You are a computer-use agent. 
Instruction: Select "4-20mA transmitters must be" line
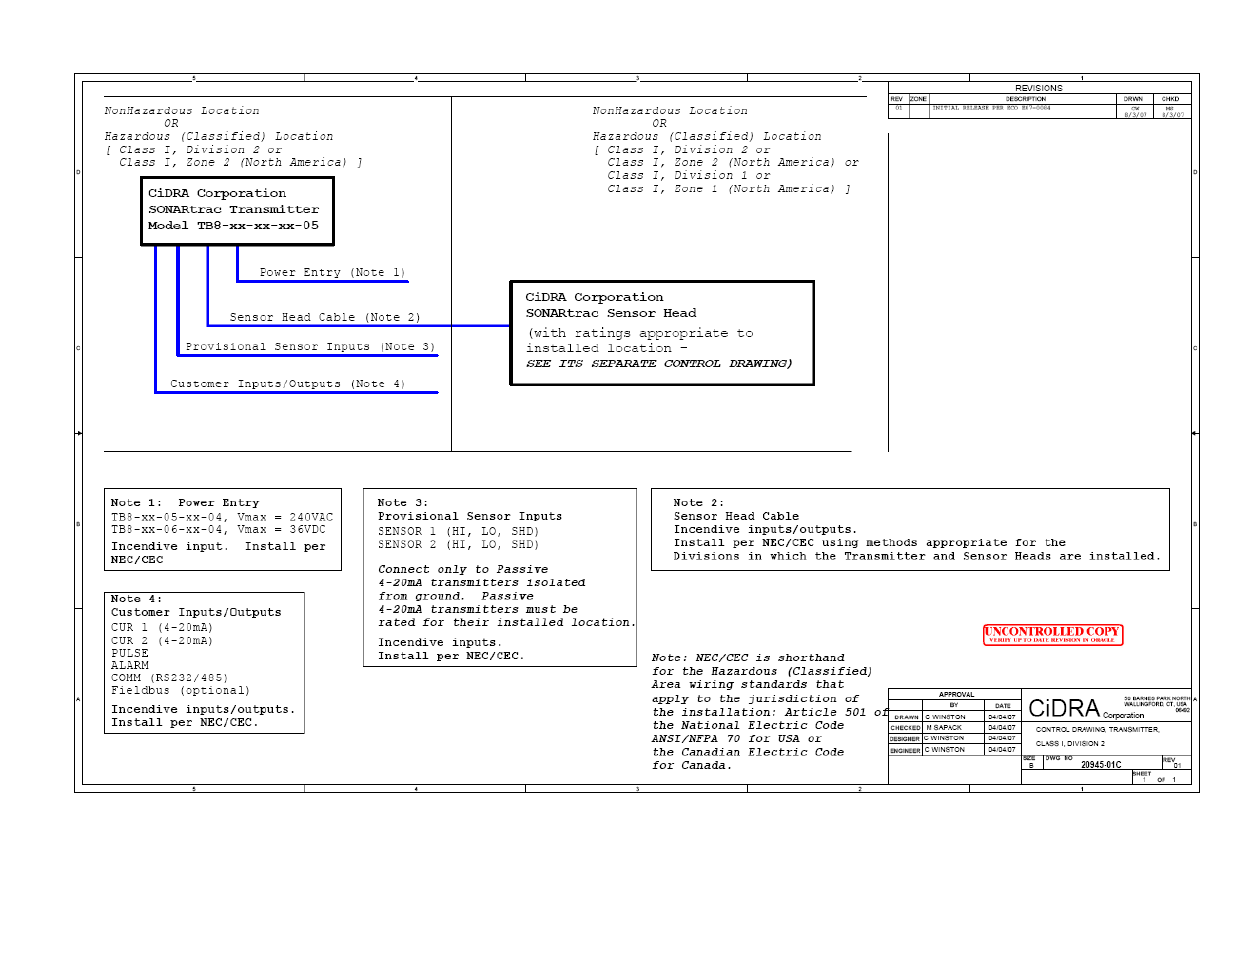coord(478,610)
